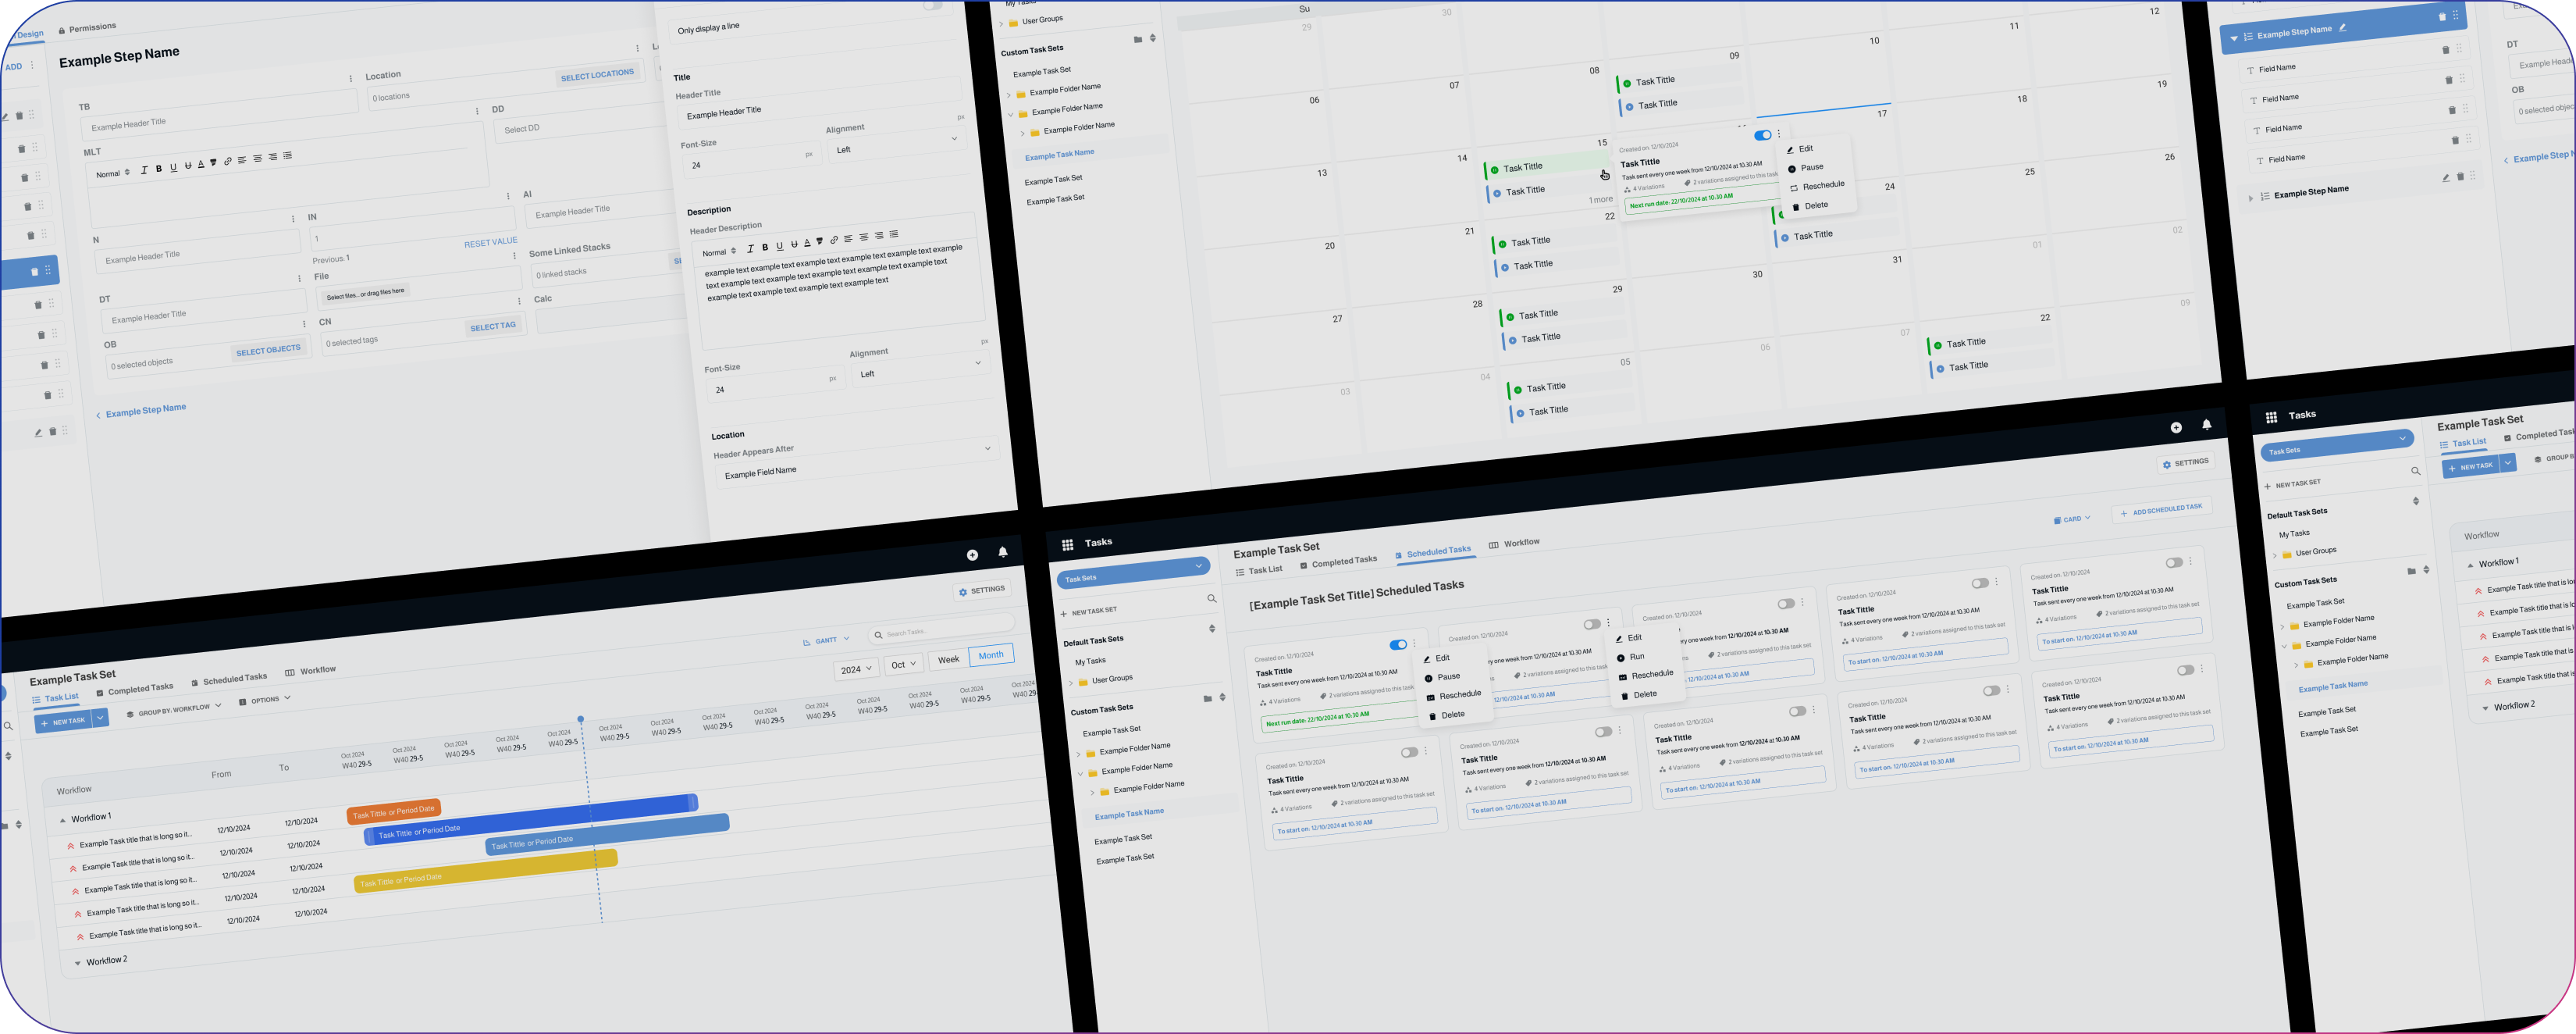2576x1034 pixels.
Task: Click SELECT LOCATIONS button
Action: [597, 75]
